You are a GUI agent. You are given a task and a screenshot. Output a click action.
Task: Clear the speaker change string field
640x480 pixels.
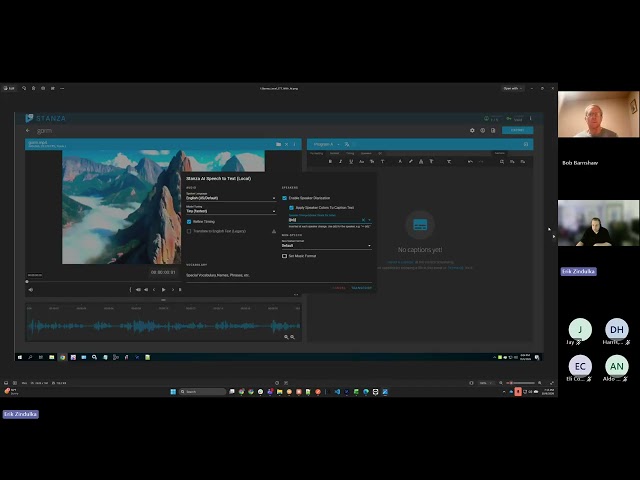363,220
